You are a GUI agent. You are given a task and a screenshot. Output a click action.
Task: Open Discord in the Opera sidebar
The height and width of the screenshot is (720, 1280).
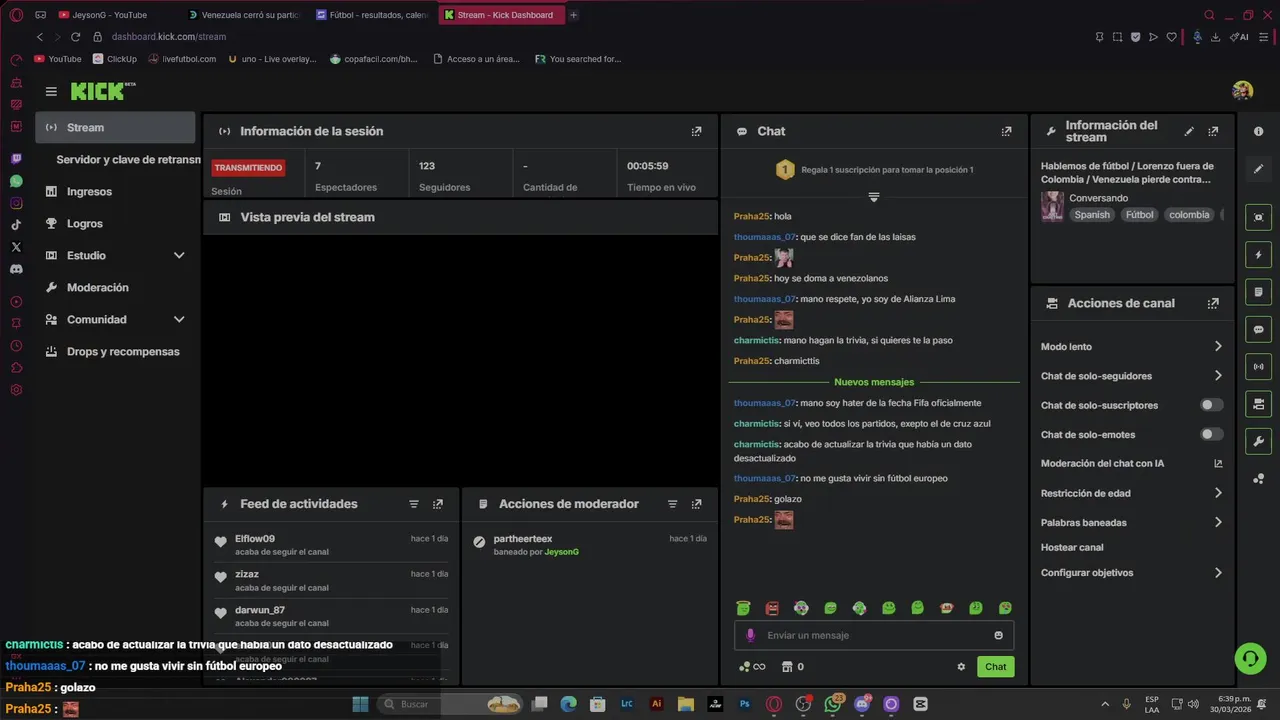point(16,269)
